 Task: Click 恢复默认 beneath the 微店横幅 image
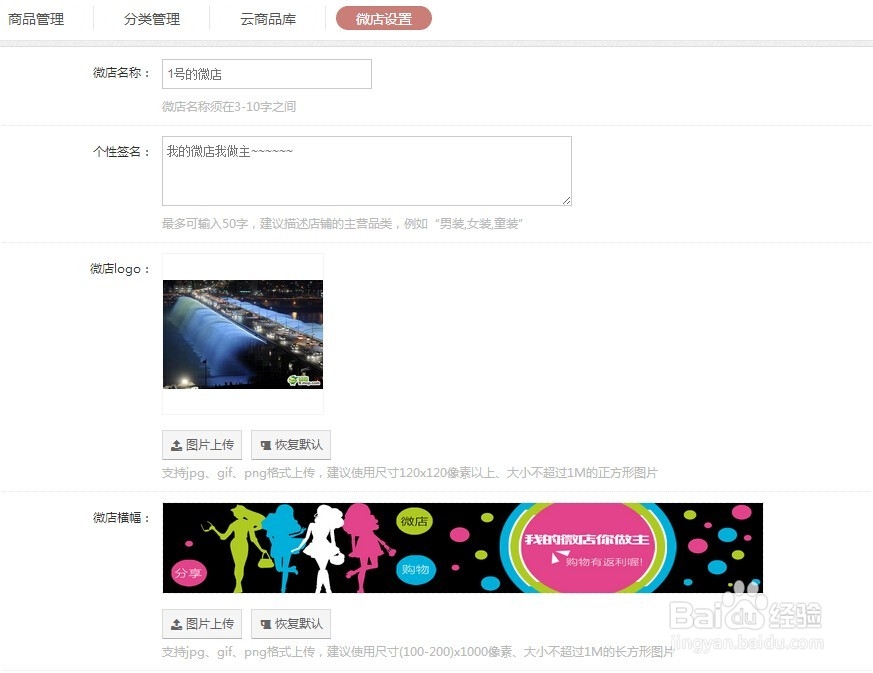point(291,623)
